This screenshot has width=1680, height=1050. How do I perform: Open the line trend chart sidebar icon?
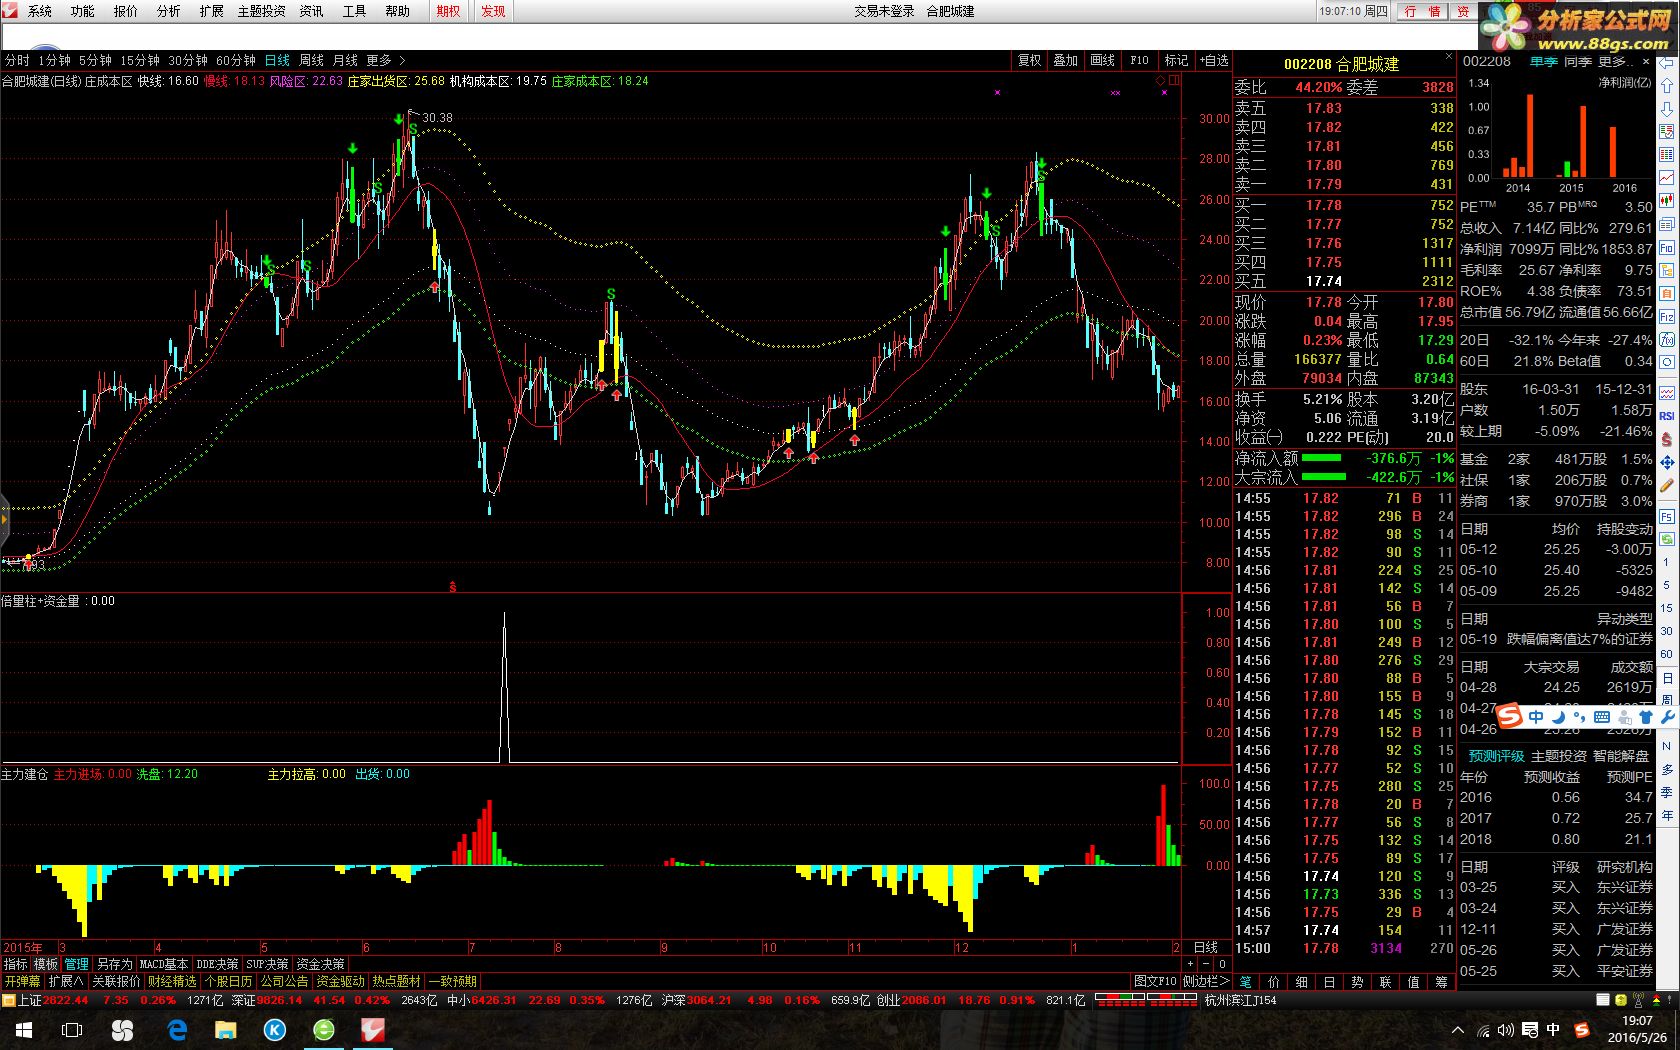(1667, 177)
